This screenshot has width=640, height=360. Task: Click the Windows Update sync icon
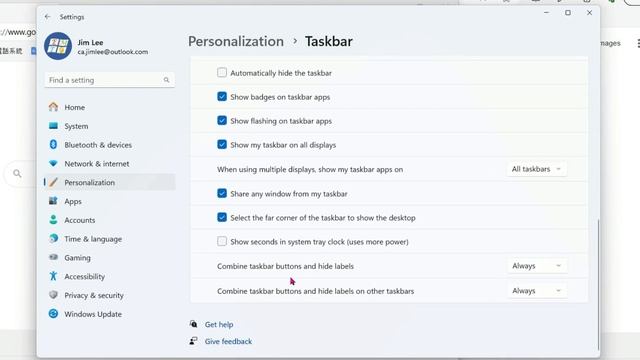53,313
